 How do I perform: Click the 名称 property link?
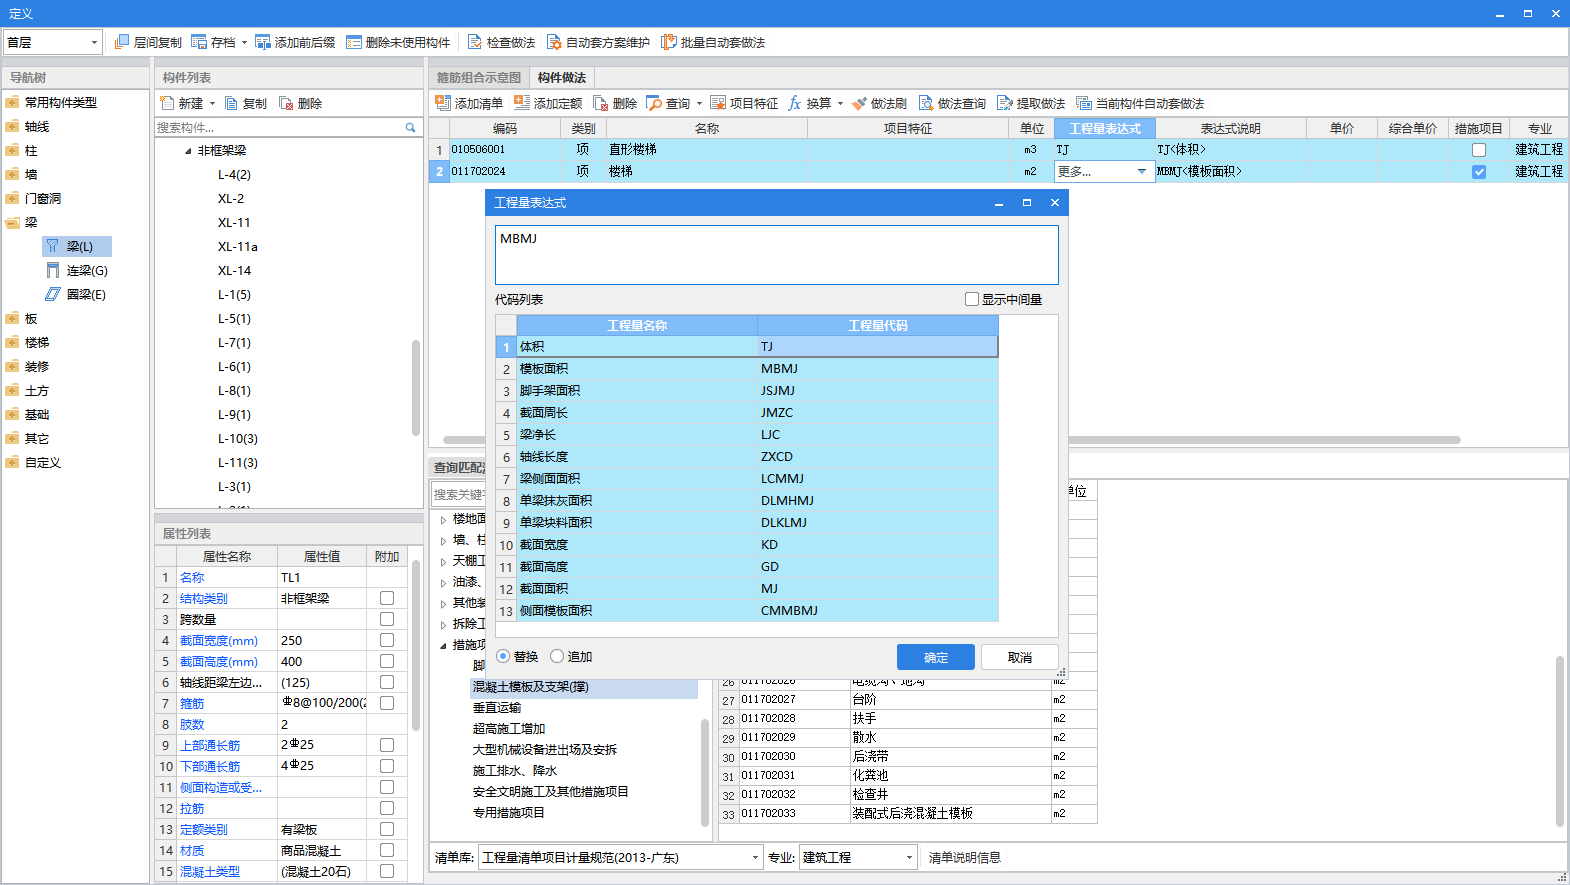point(192,577)
